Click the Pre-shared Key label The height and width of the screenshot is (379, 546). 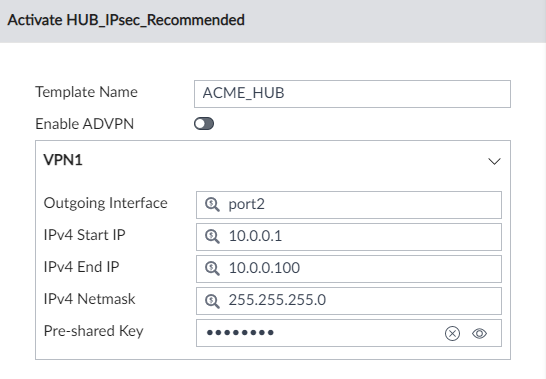pyautogui.click(x=94, y=331)
